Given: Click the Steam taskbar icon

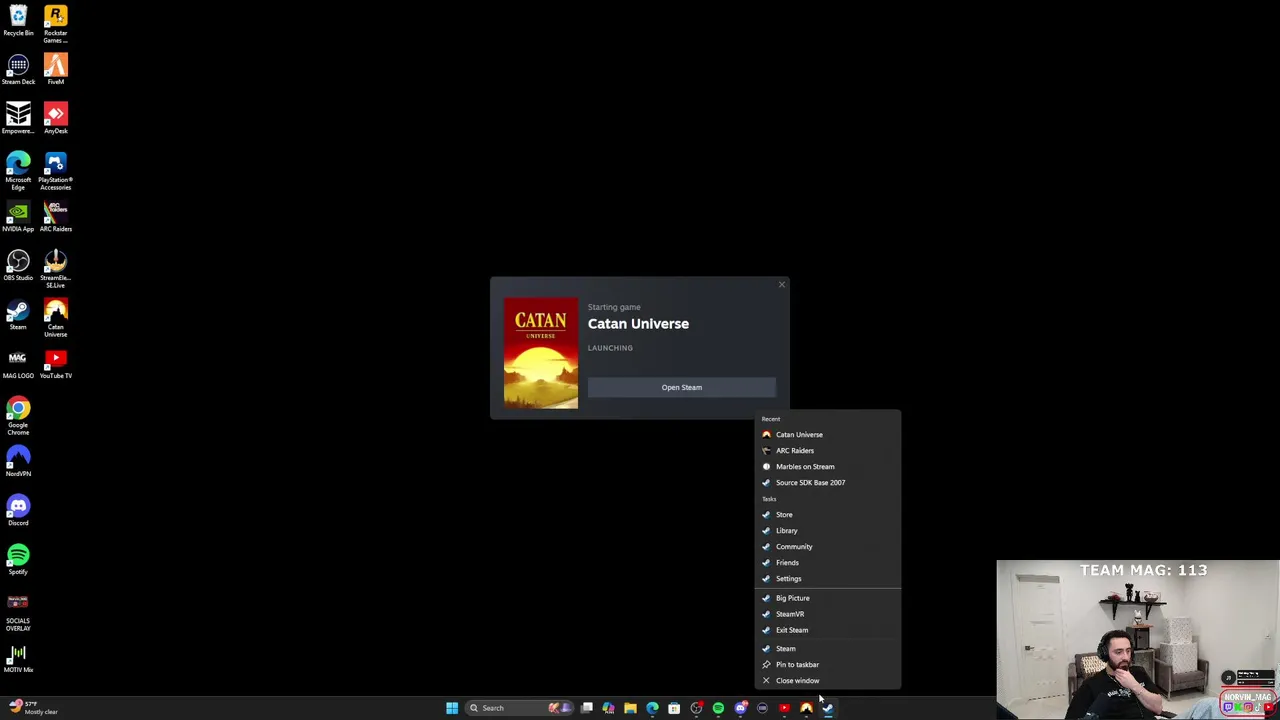Looking at the screenshot, I should click(828, 708).
